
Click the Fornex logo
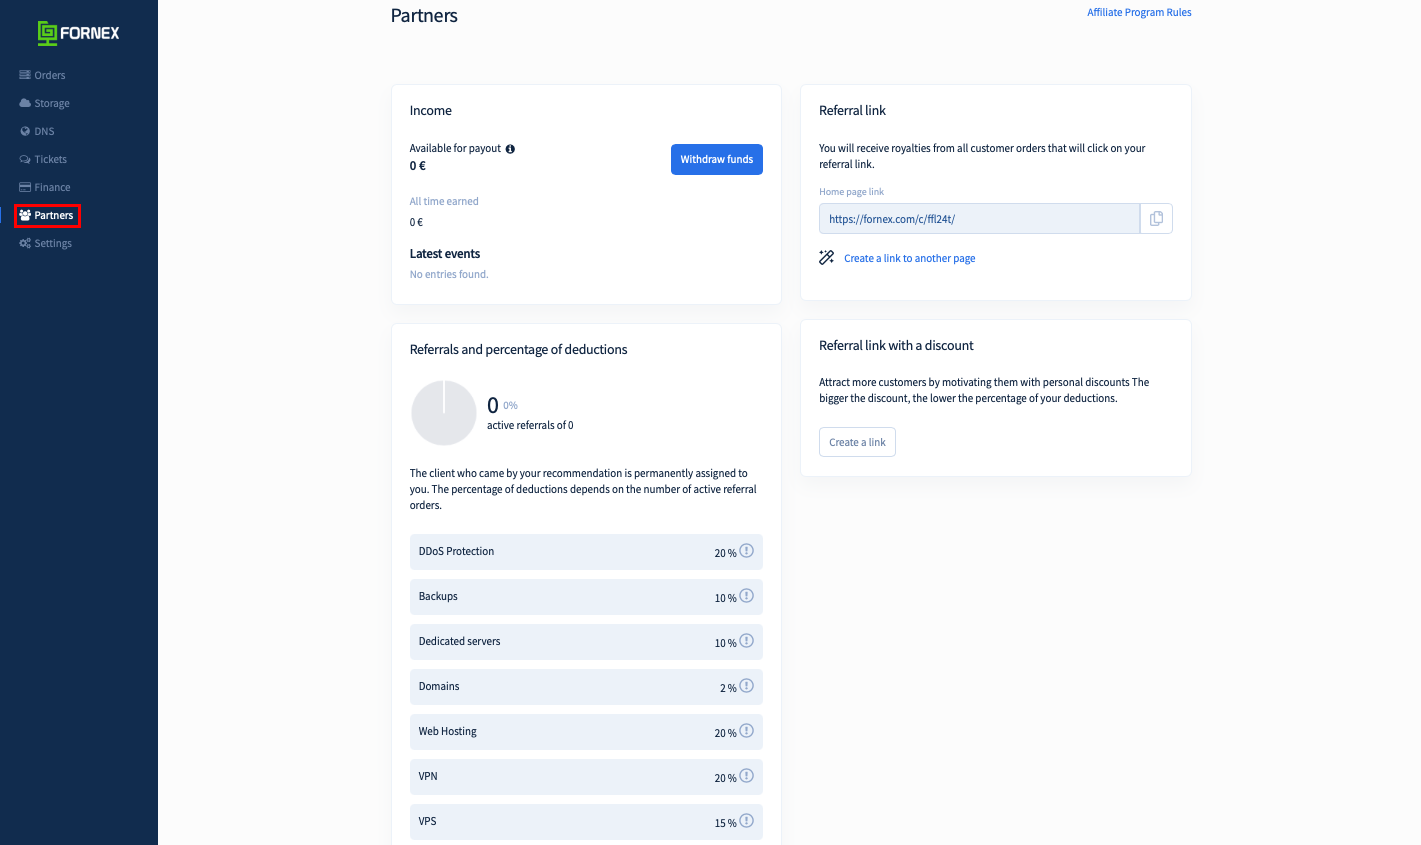coord(78,33)
